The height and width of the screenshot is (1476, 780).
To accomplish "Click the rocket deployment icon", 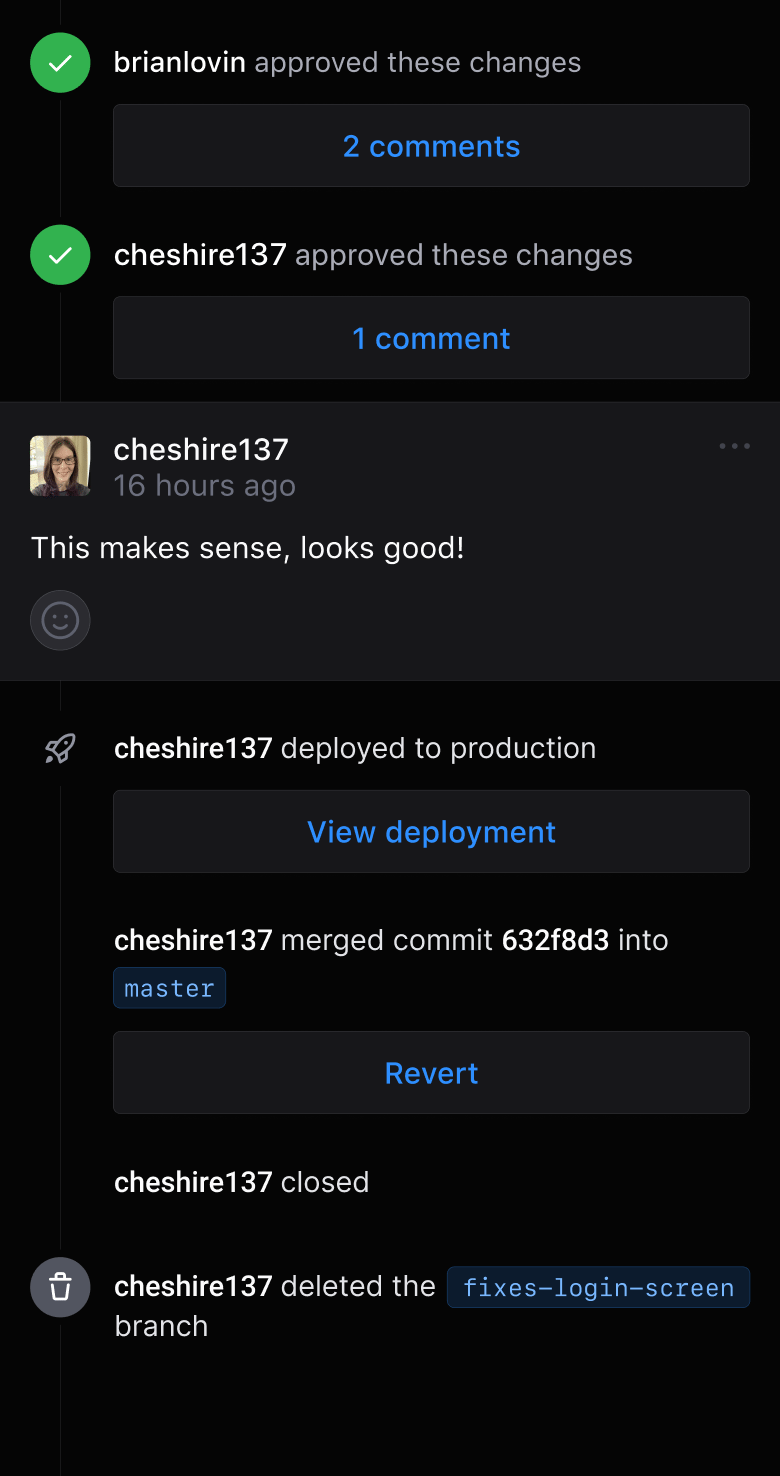I will pos(58,748).
